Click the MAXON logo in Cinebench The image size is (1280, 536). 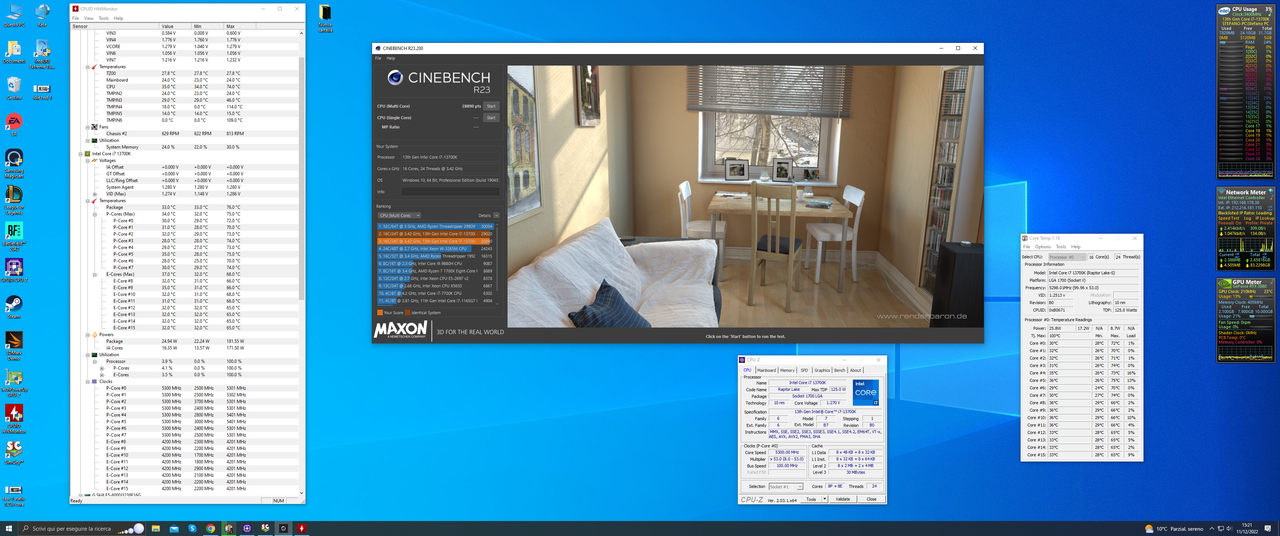pos(402,330)
